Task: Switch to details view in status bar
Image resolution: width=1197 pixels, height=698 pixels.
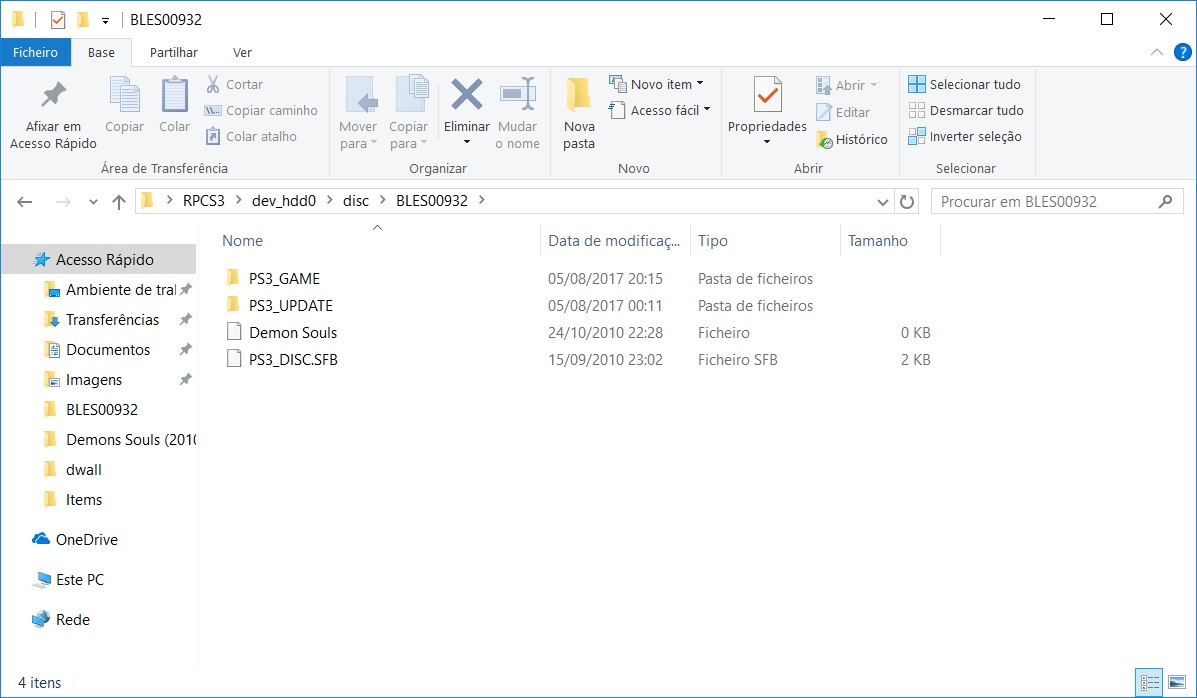Action: click(1150, 683)
